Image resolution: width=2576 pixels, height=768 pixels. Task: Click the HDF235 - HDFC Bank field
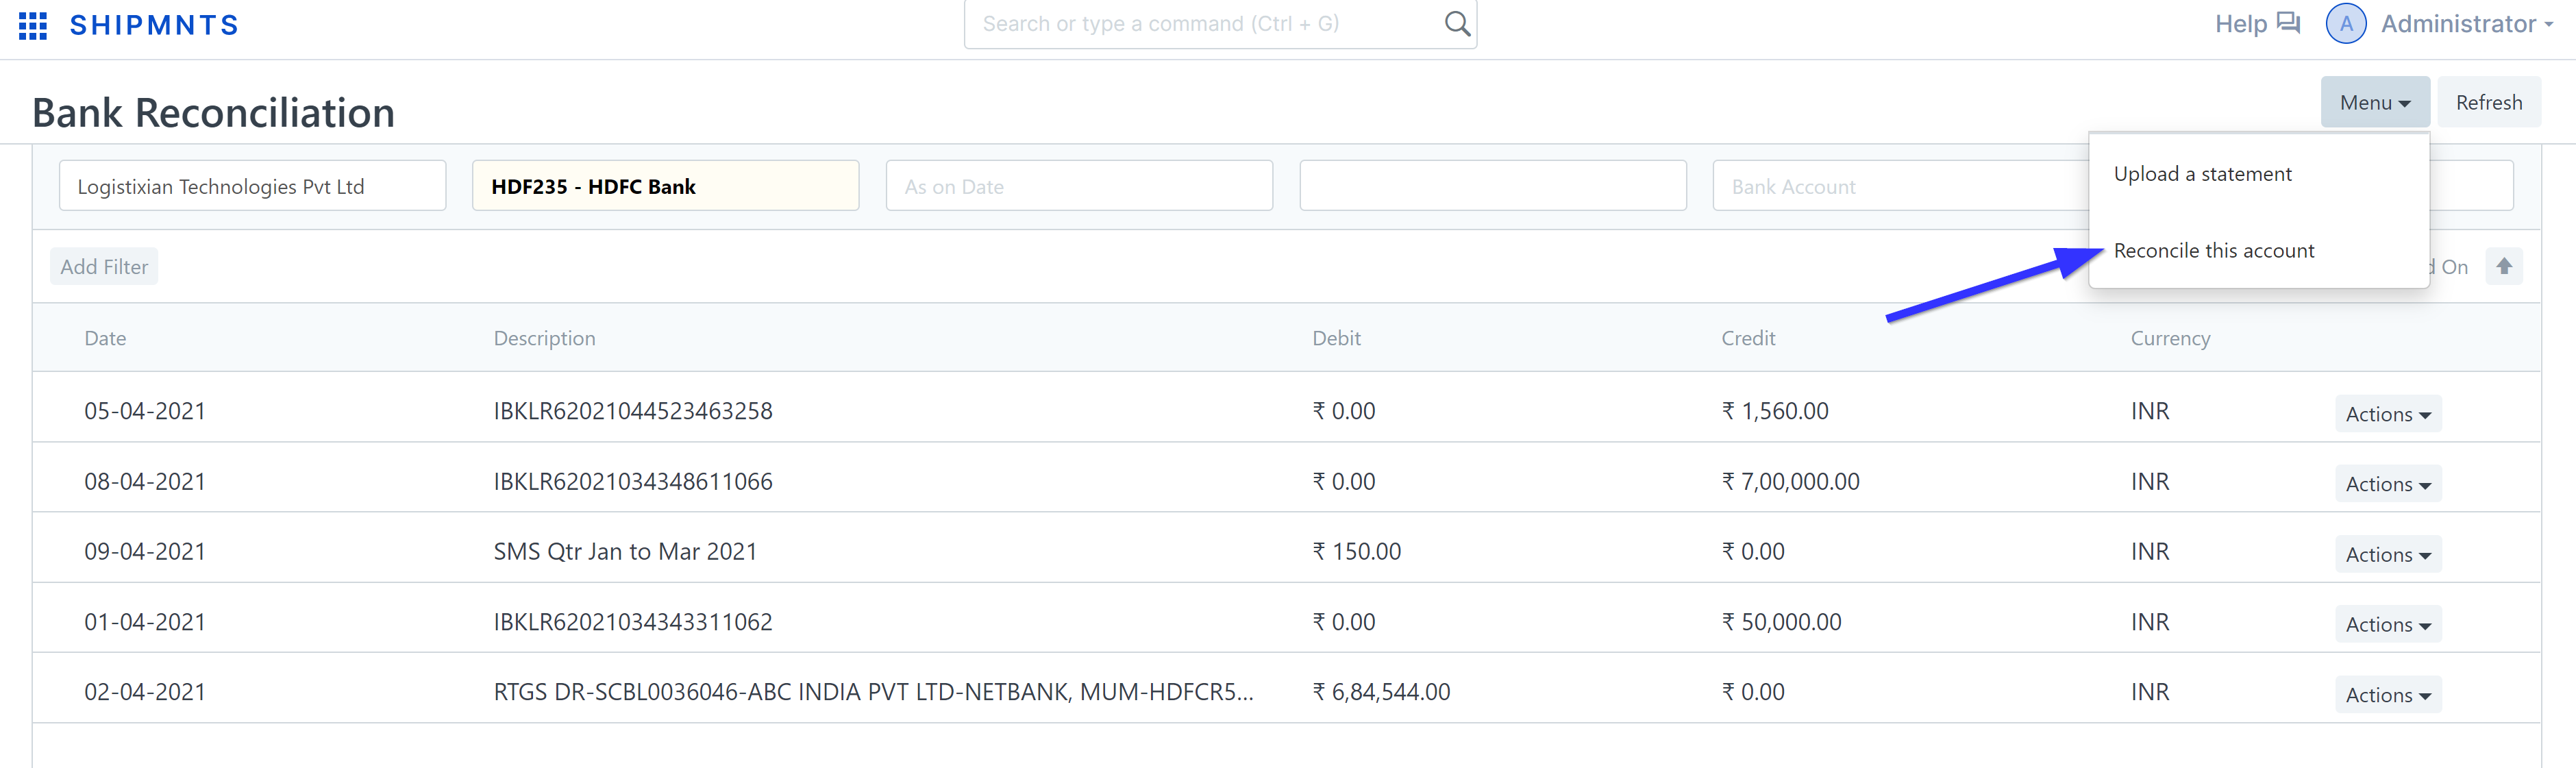(x=665, y=186)
